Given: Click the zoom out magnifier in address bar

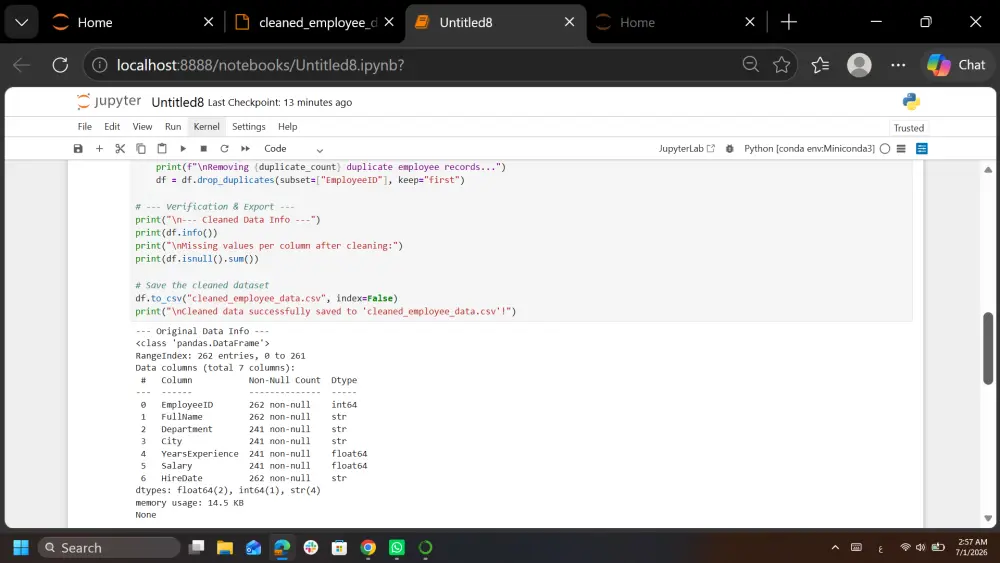Looking at the screenshot, I should tap(751, 64).
